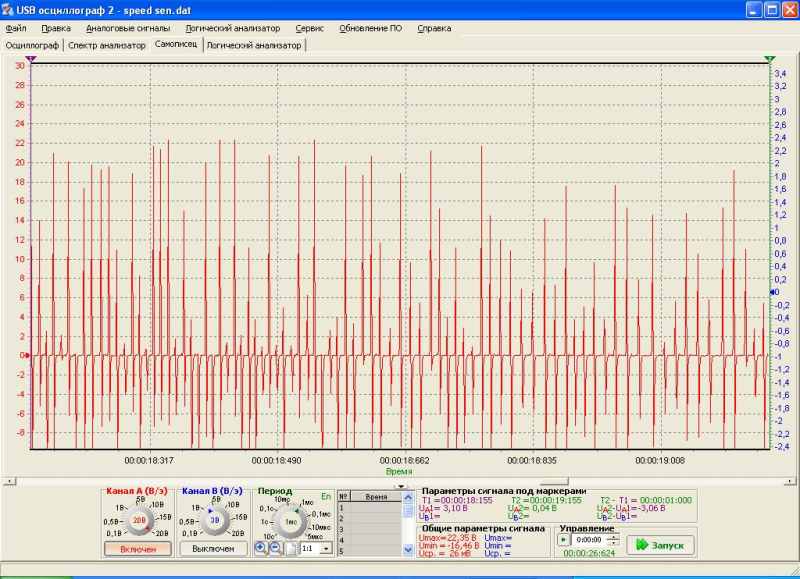Screen dimensions: 800x579
Task: Click the purple T1 marker triangle
Action: [31, 60]
